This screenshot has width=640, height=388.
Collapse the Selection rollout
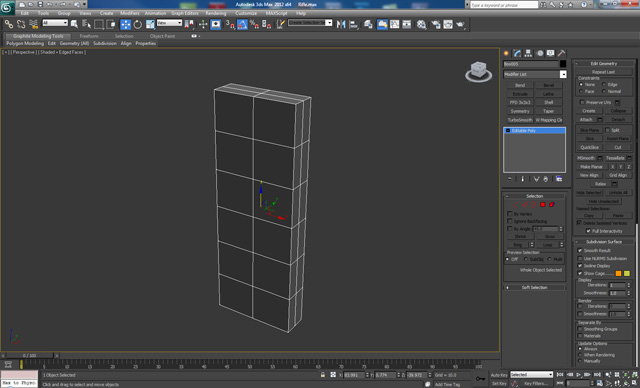pyautogui.click(x=535, y=196)
